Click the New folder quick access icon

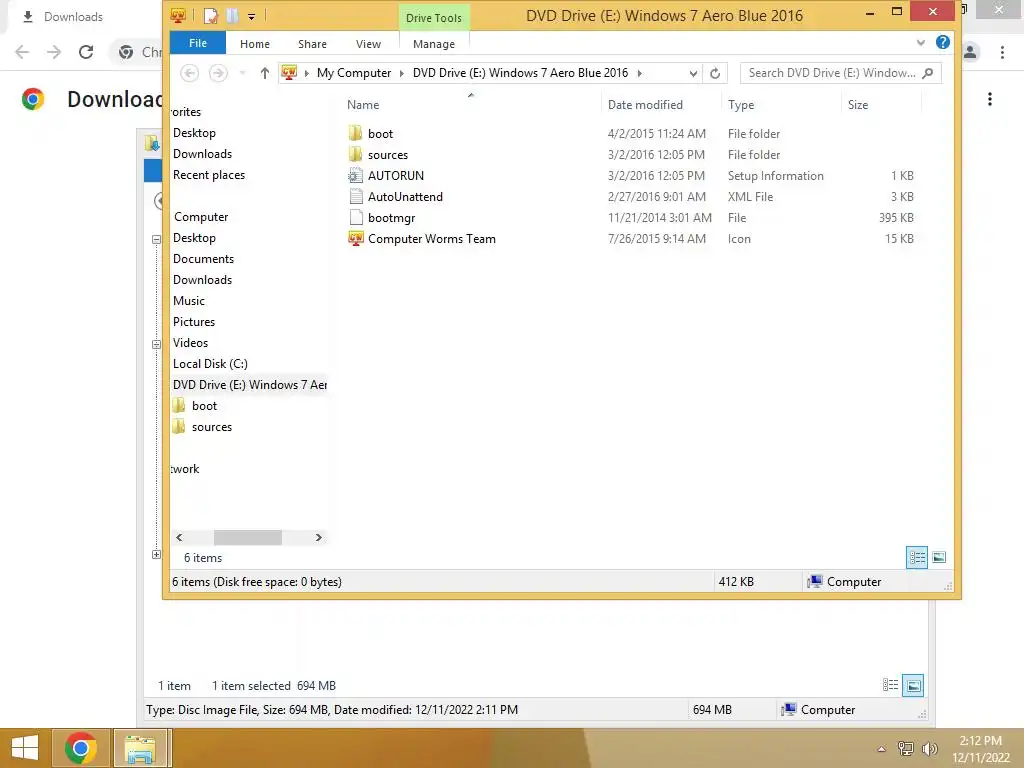coord(232,16)
